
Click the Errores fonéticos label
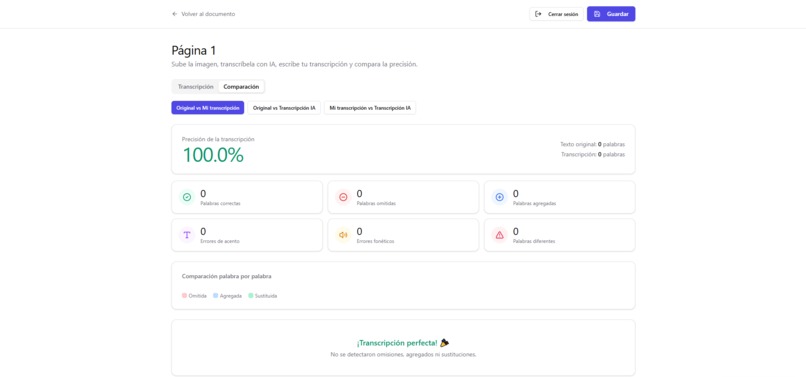click(x=375, y=242)
